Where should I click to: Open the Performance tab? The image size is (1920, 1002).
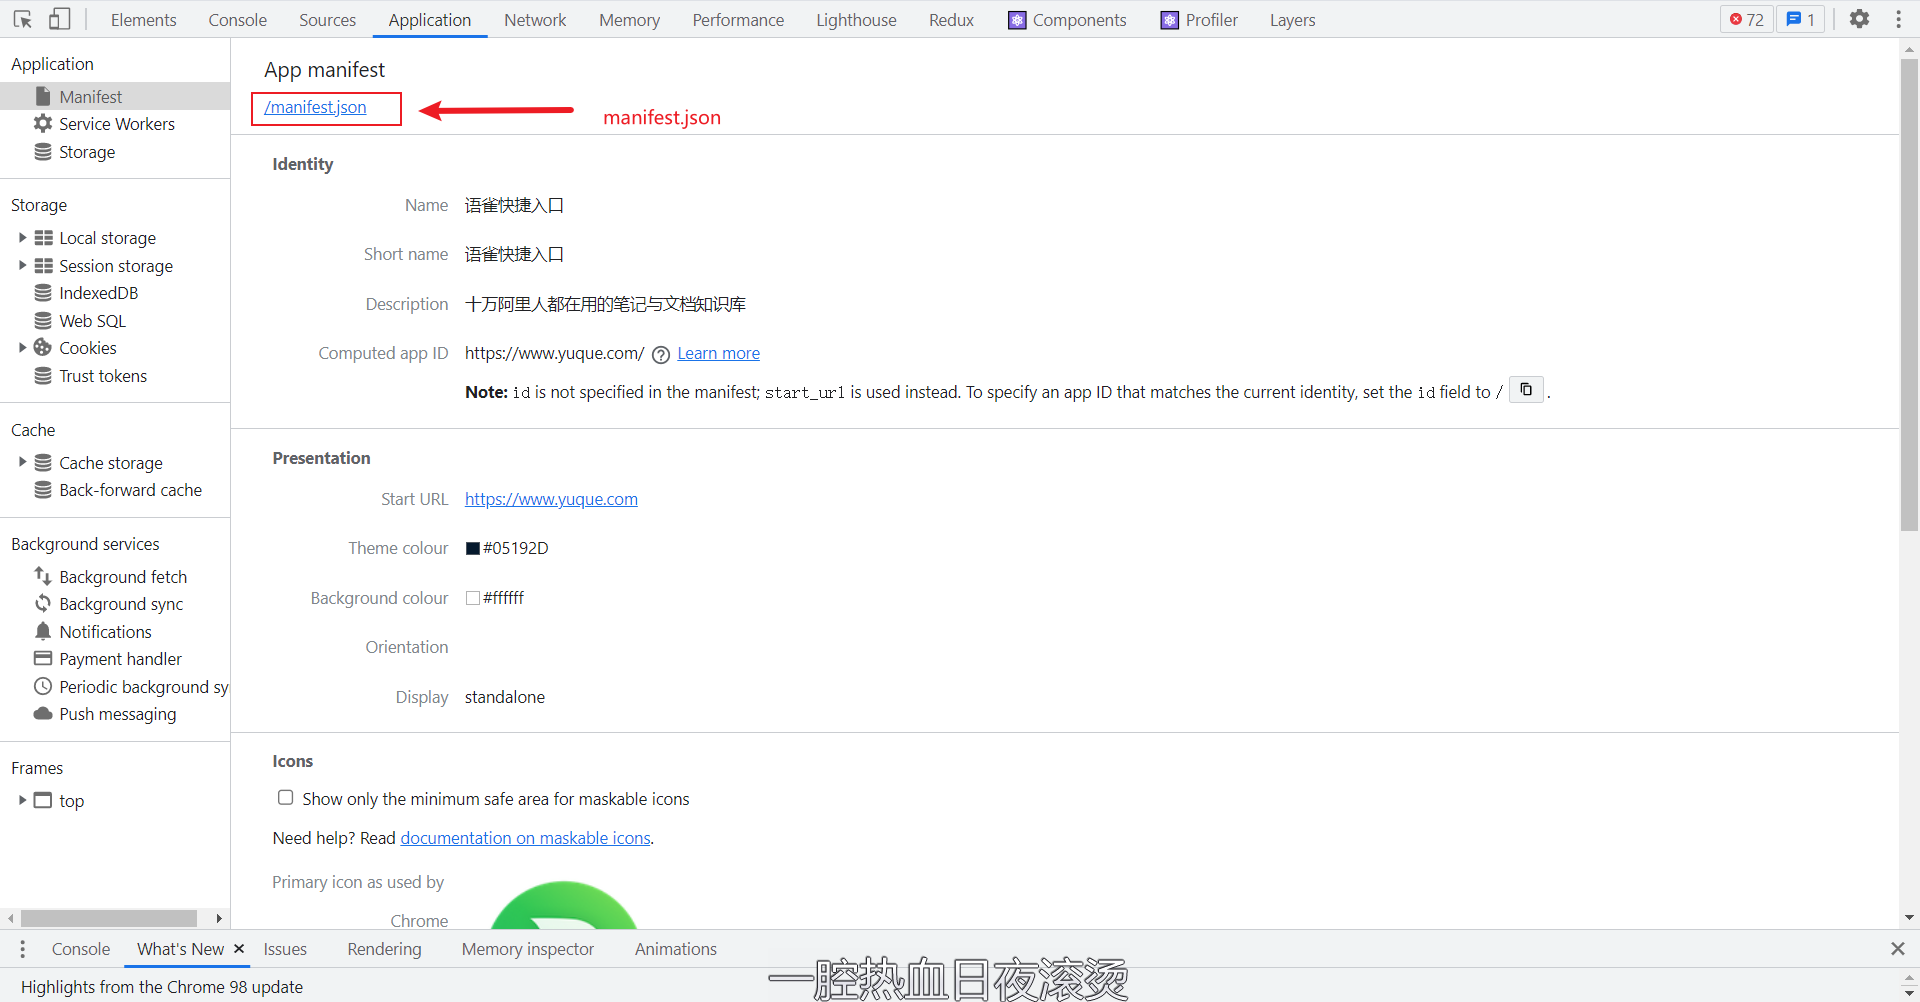[738, 20]
